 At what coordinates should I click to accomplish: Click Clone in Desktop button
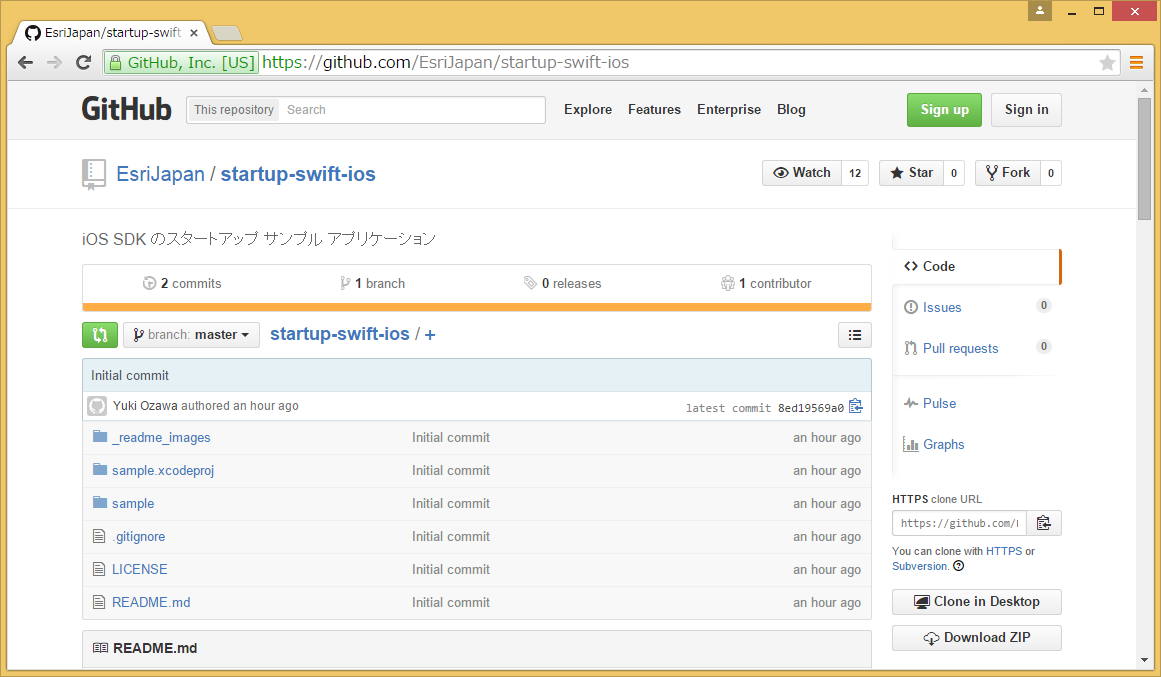point(977,601)
